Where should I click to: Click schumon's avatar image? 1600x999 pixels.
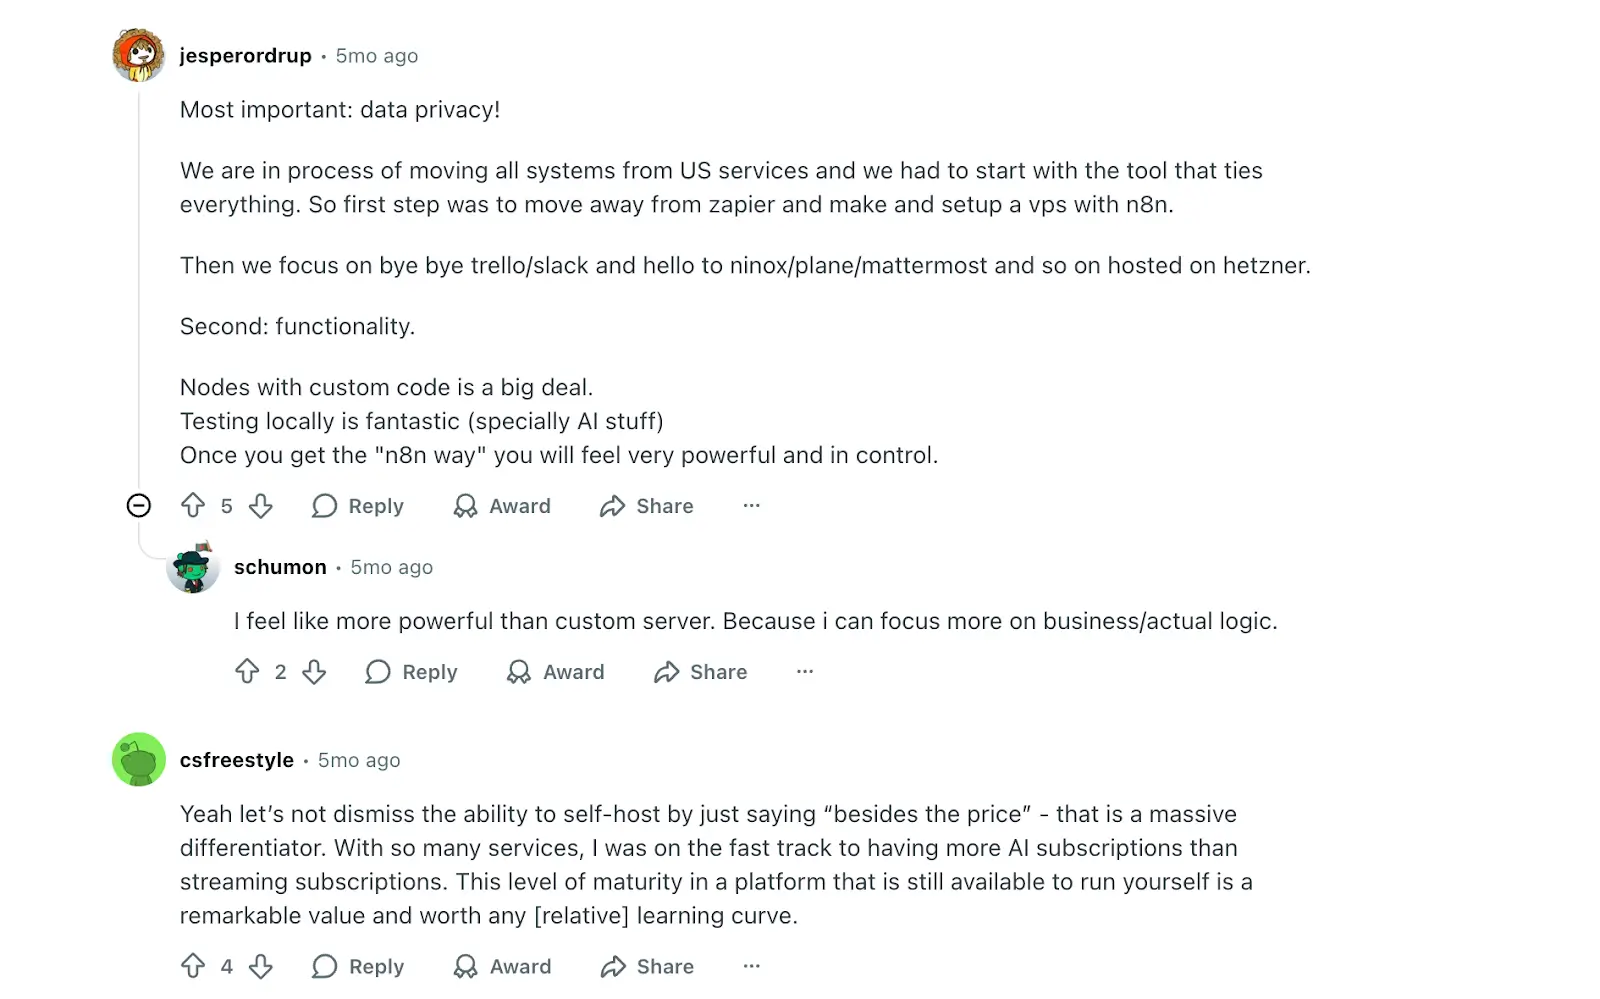pos(194,567)
